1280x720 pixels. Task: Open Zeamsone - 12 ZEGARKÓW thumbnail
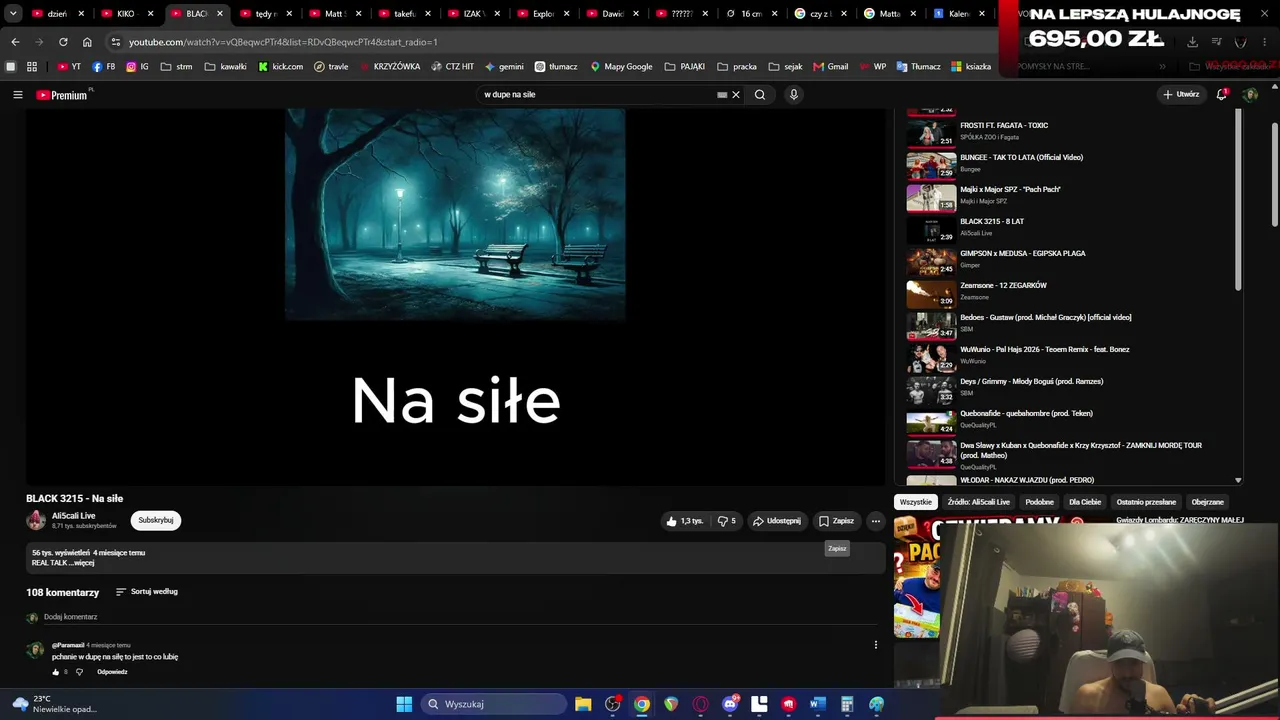931,292
